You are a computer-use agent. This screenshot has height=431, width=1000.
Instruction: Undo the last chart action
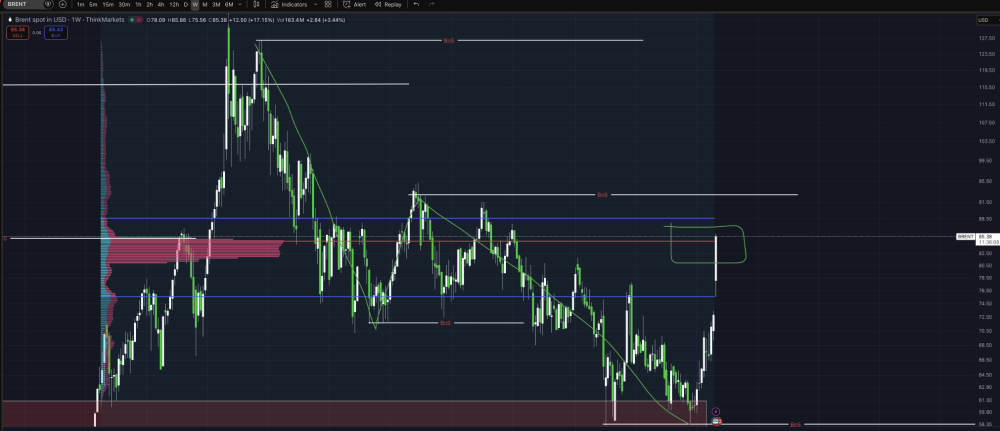[416, 4]
